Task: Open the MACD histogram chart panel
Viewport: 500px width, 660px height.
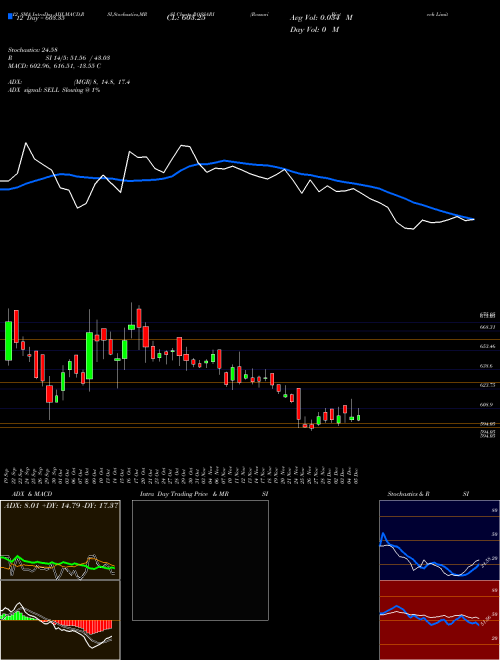Action: pyautogui.click(x=60, y=620)
